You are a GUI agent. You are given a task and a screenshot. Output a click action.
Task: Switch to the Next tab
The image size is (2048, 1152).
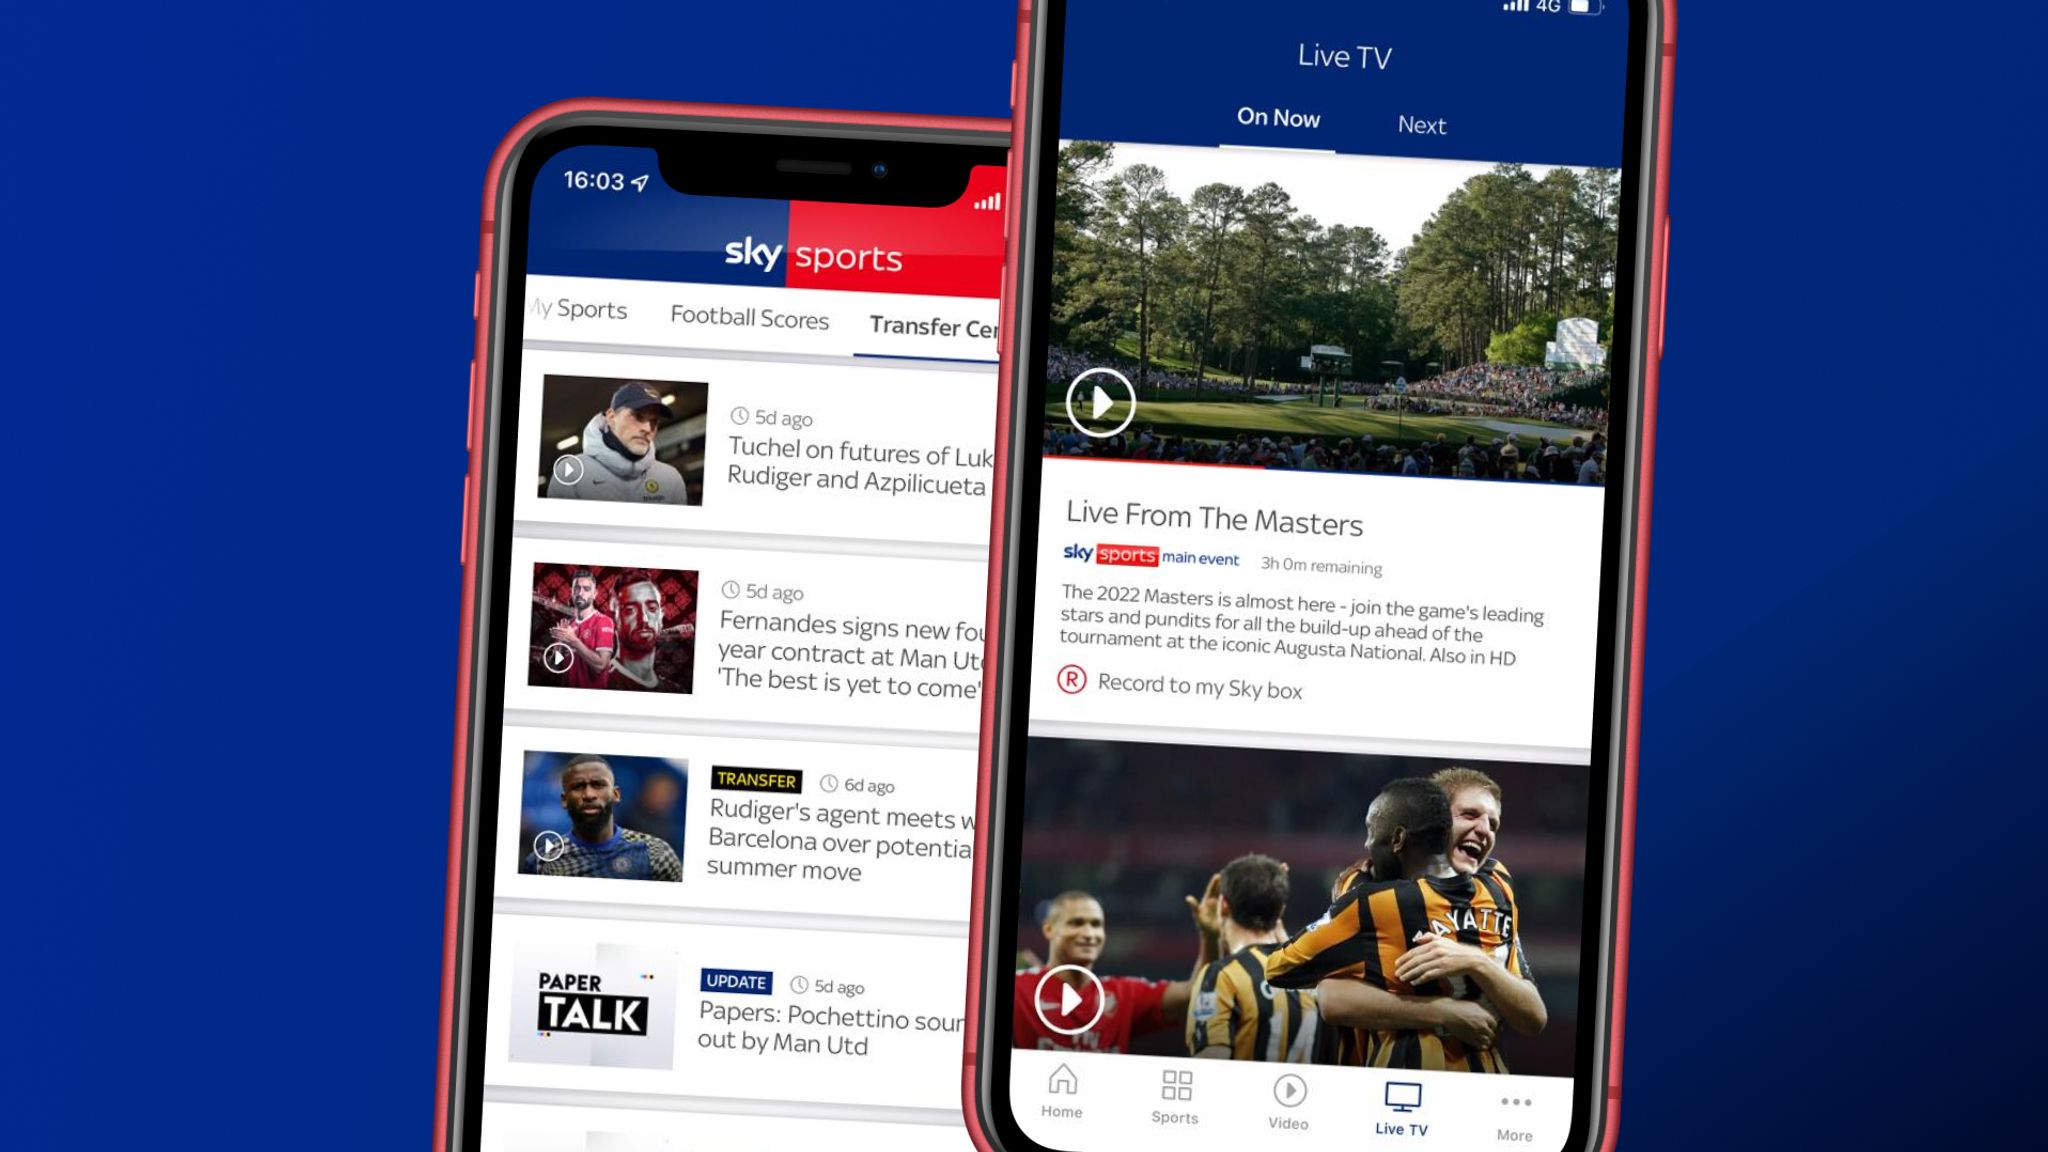1423,125
